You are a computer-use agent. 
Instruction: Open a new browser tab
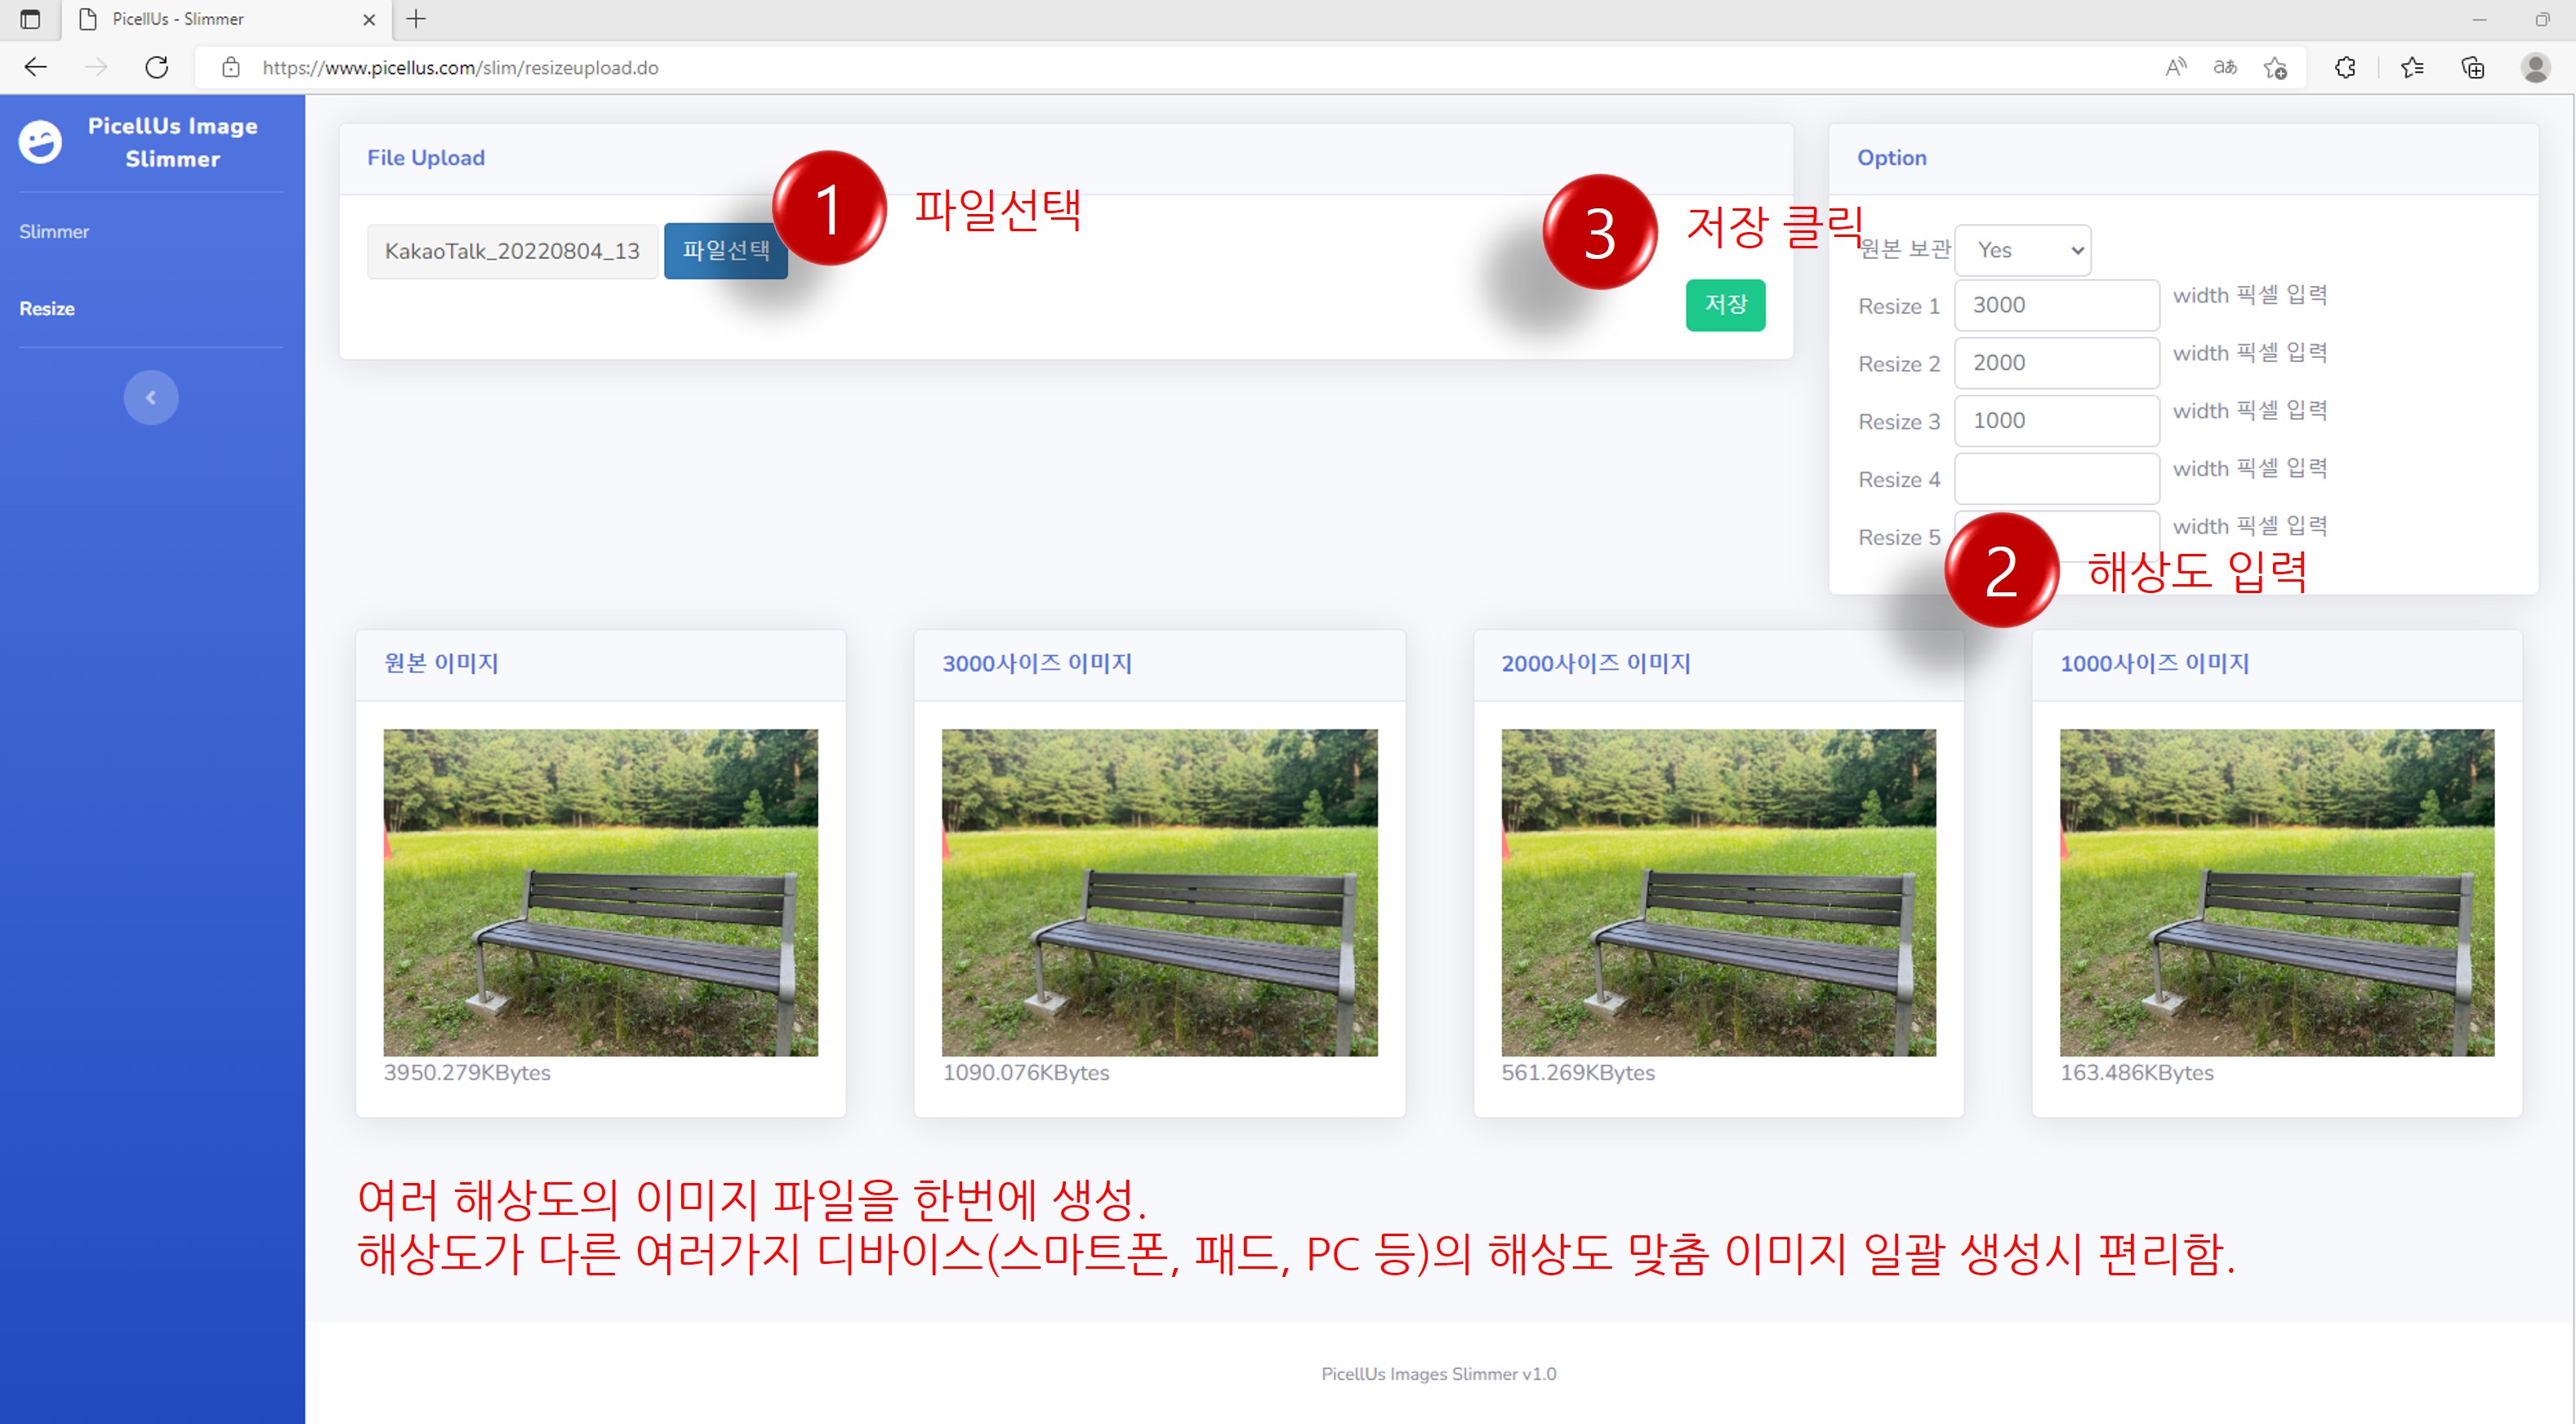[416, 19]
